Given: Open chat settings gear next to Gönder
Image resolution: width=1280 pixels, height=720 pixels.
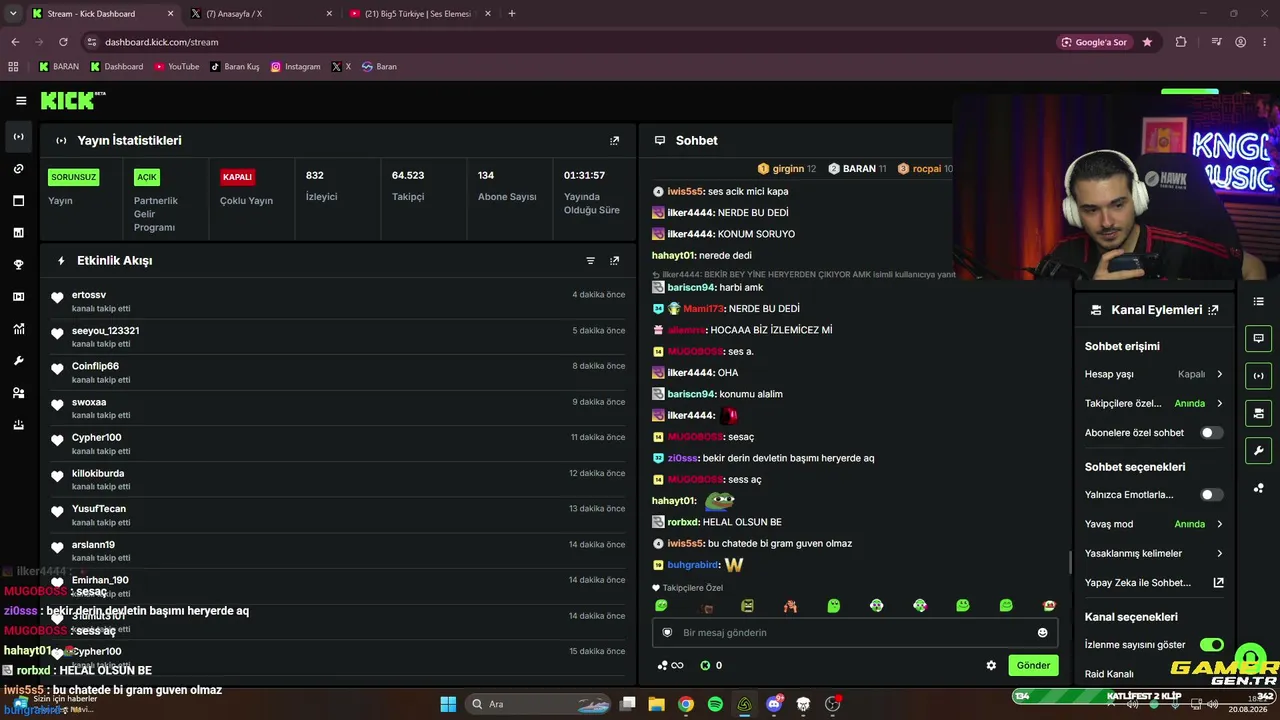Looking at the screenshot, I should 991,665.
